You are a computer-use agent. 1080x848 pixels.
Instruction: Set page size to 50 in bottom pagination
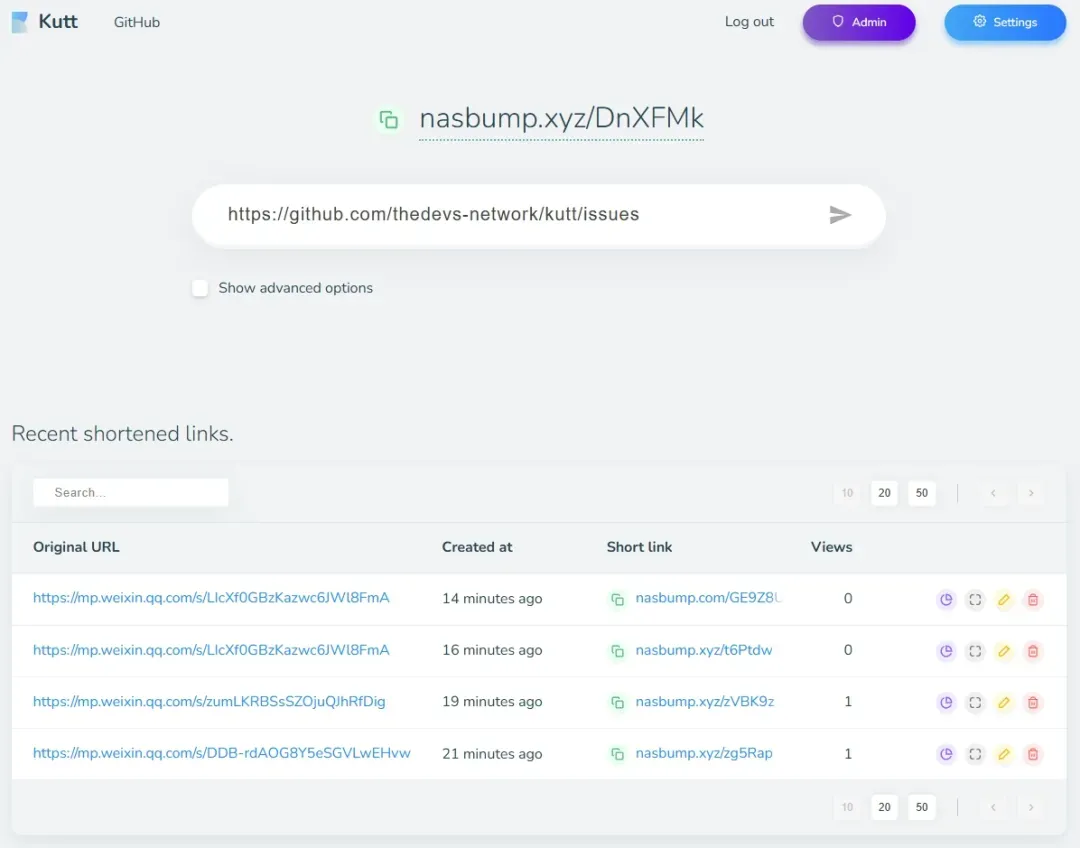922,807
